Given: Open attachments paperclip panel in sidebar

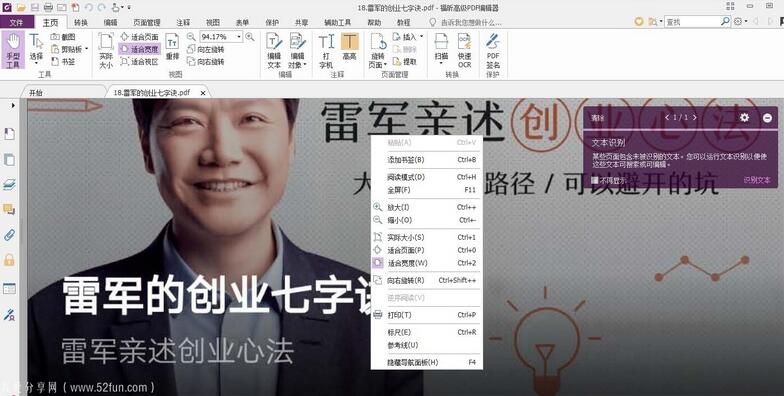Looking at the screenshot, I should [9, 234].
